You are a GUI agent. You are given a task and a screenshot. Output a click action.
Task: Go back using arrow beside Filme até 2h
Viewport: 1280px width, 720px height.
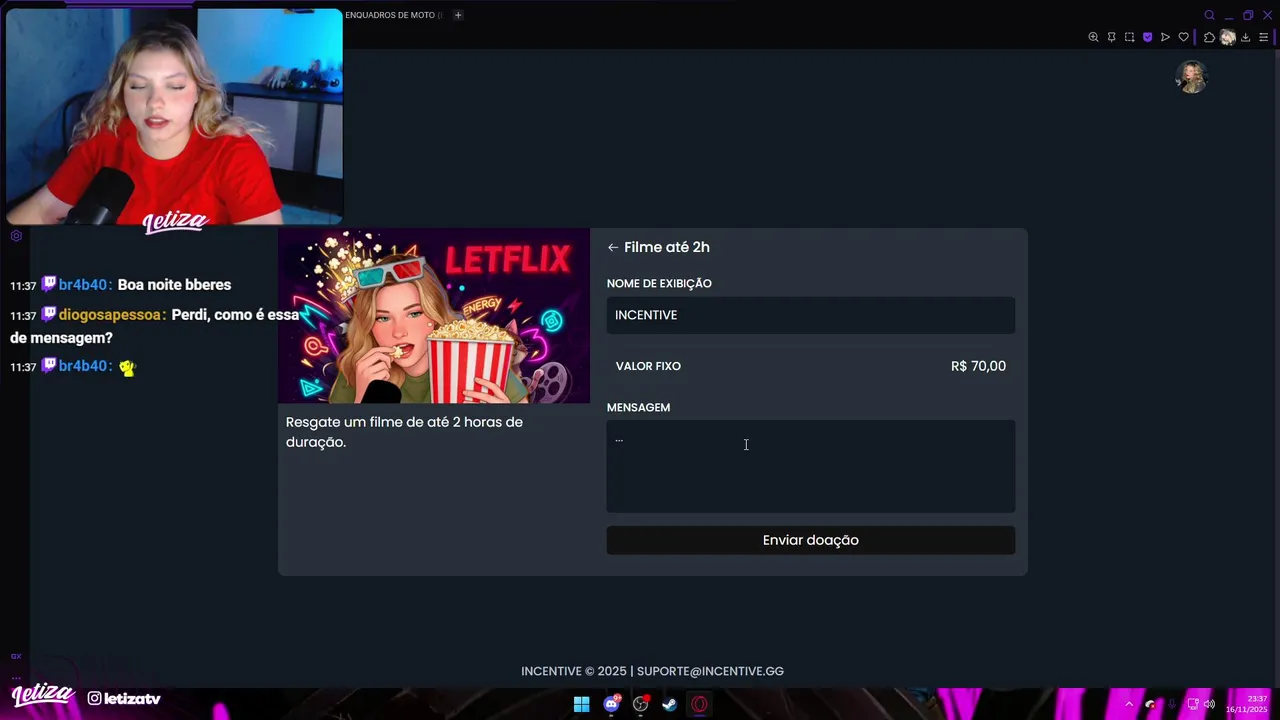pos(613,247)
